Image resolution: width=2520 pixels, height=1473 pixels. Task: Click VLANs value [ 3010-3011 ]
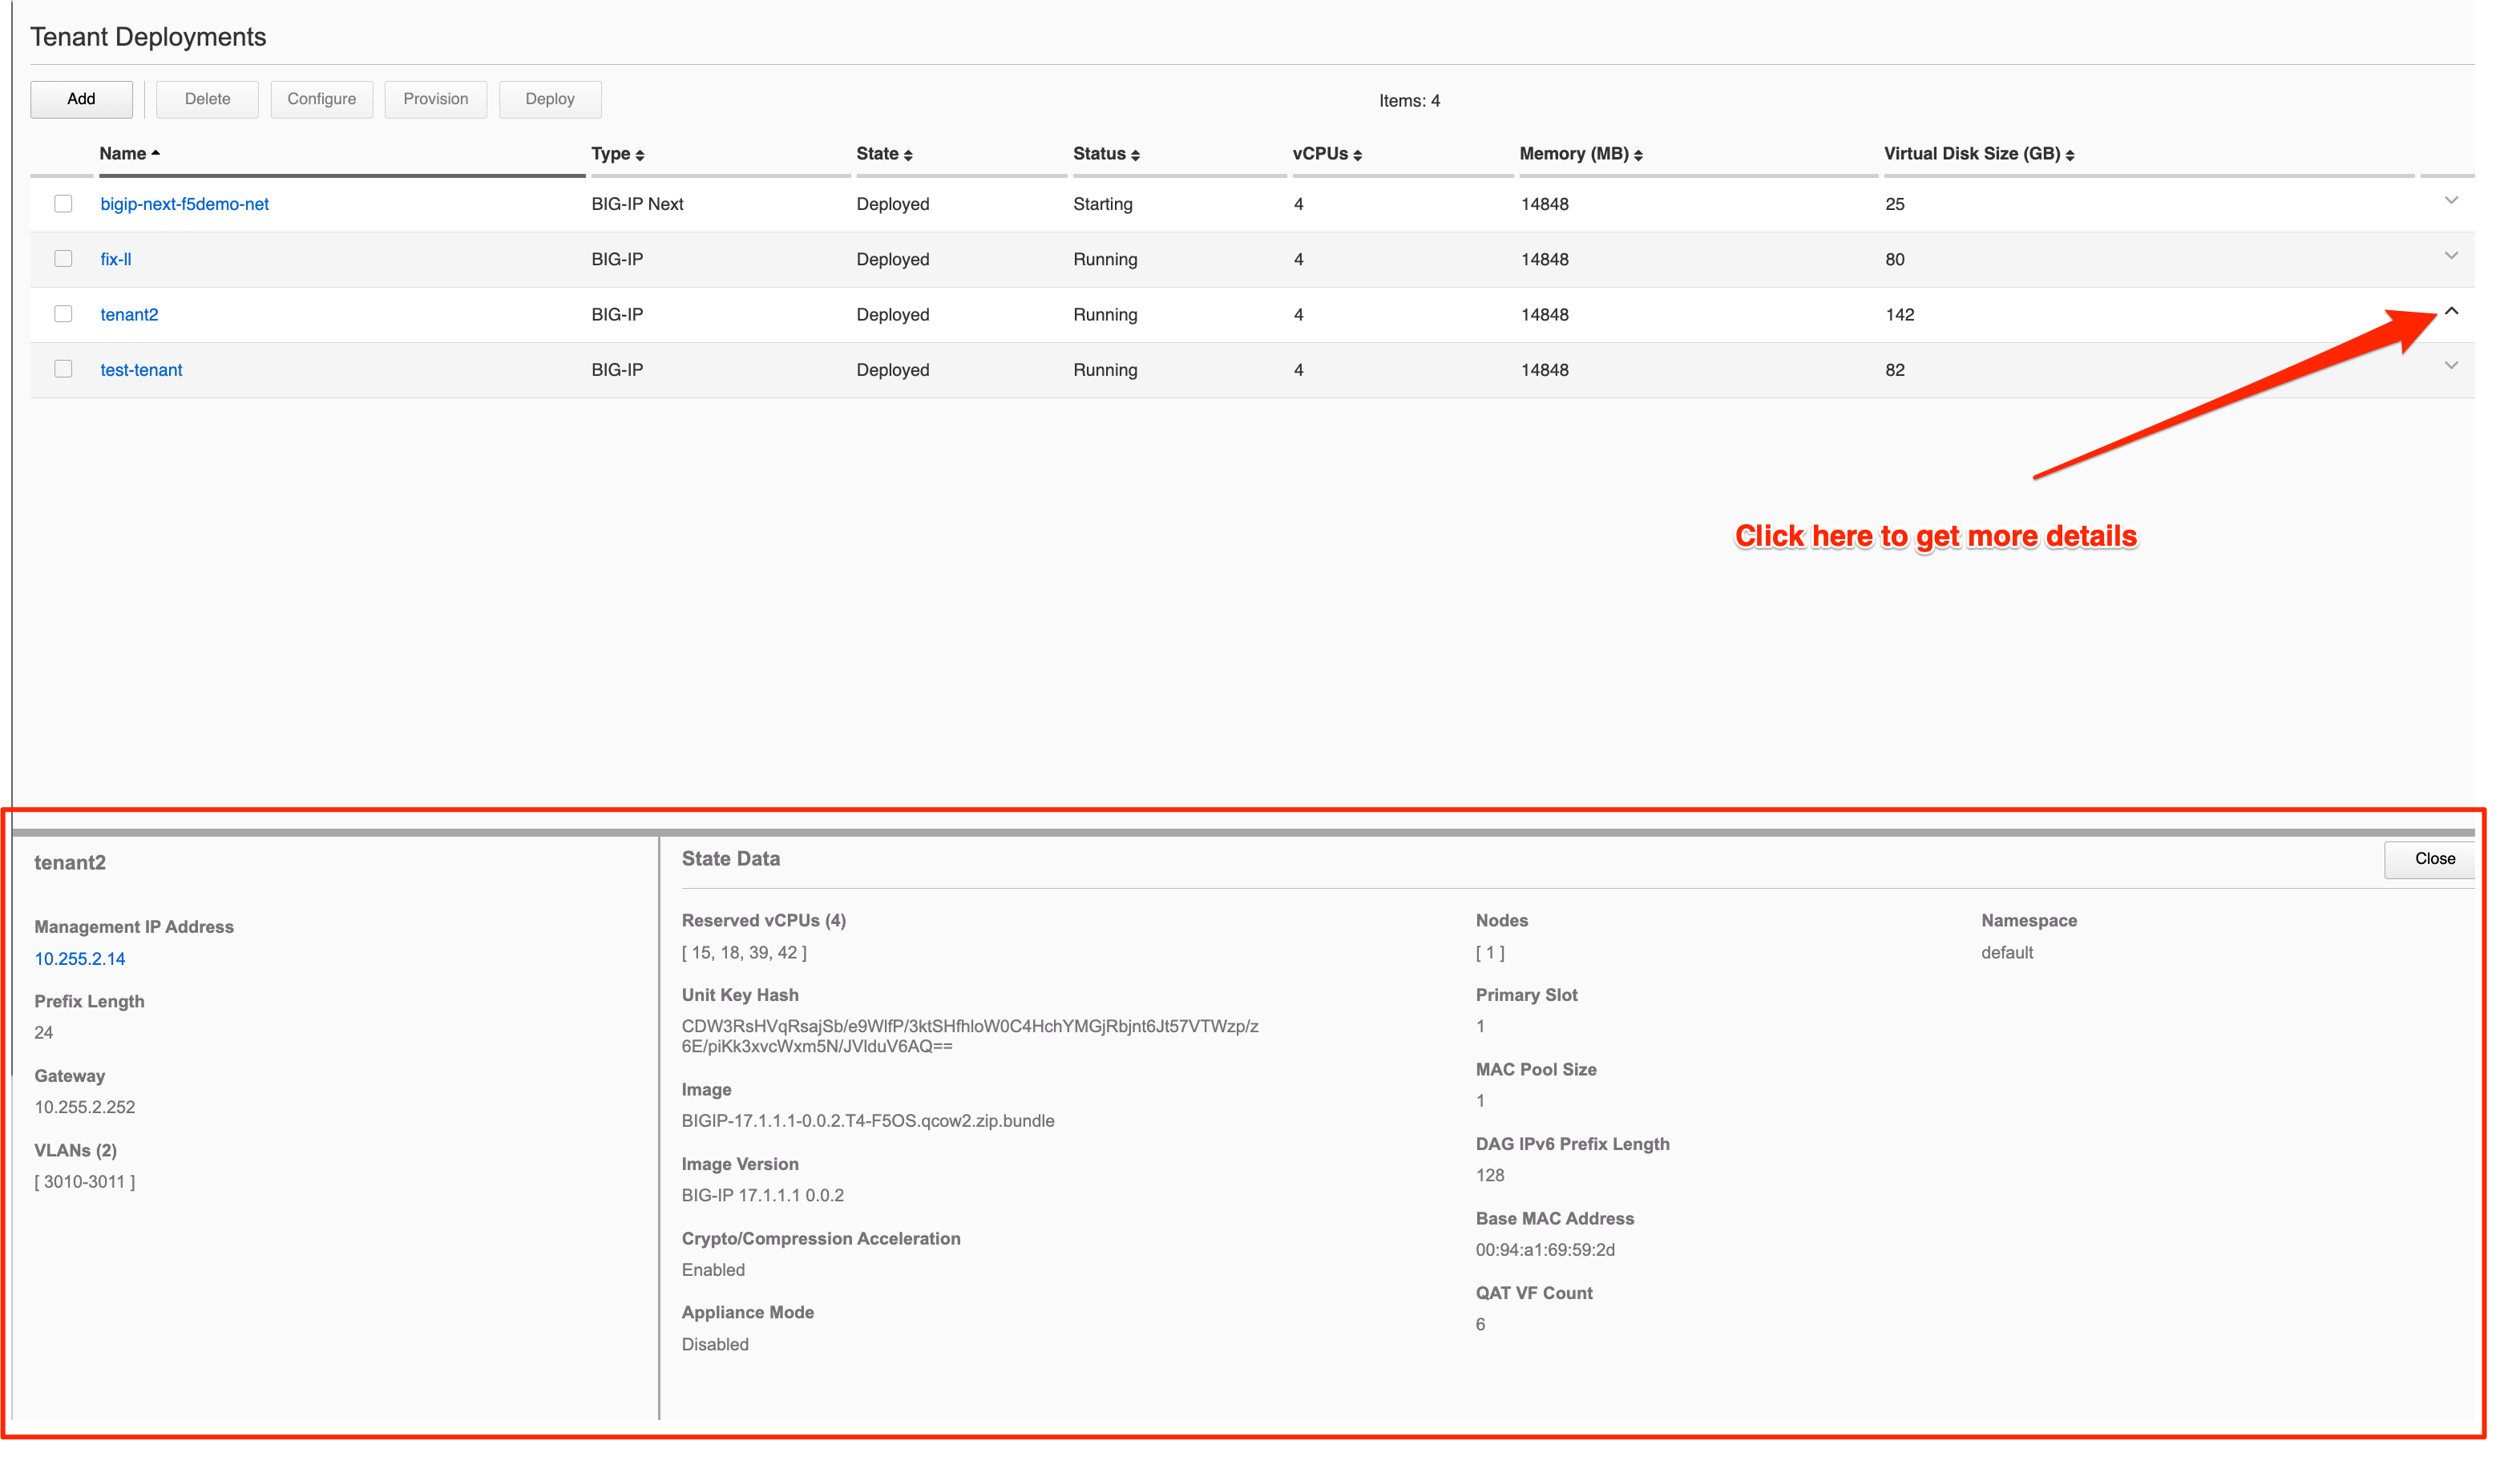click(x=85, y=1182)
